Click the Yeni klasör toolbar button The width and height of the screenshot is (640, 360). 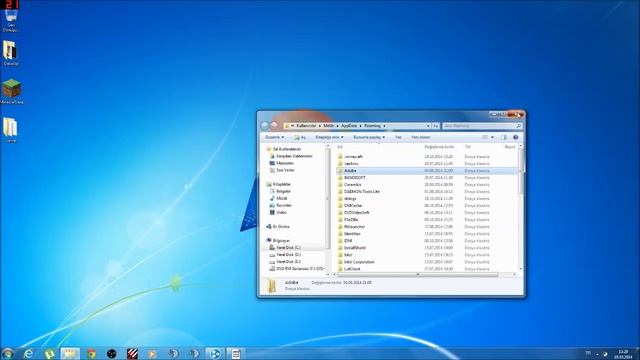420,137
